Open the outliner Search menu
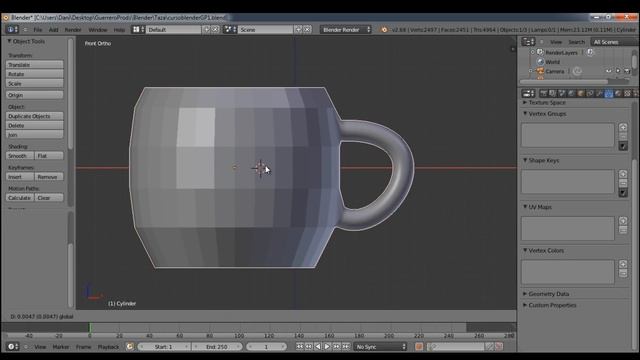This screenshot has height=360, width=640. 576,42
